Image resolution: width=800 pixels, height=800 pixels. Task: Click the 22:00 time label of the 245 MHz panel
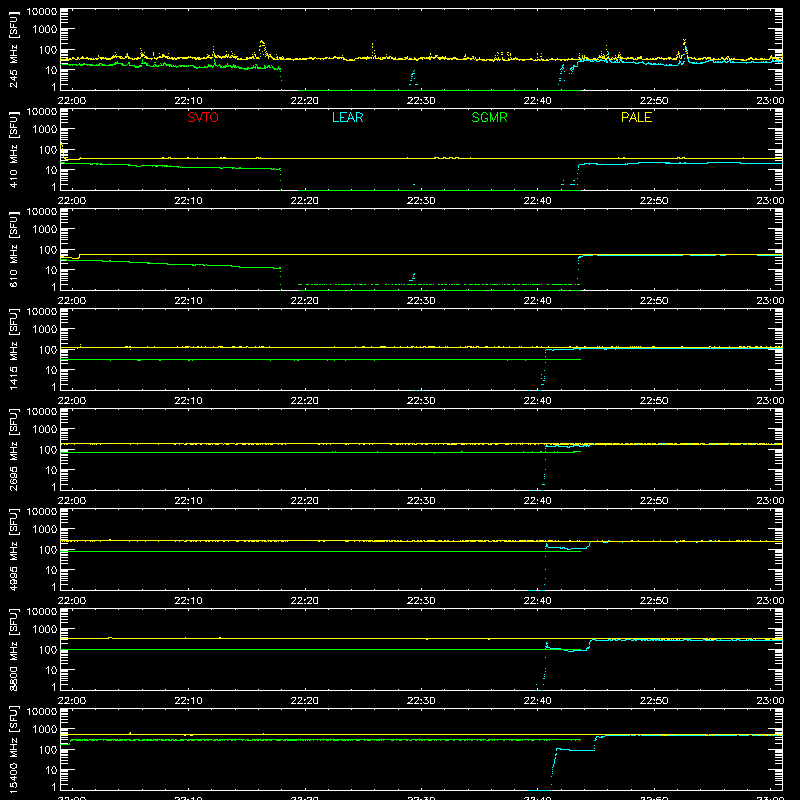coord(71,101)
